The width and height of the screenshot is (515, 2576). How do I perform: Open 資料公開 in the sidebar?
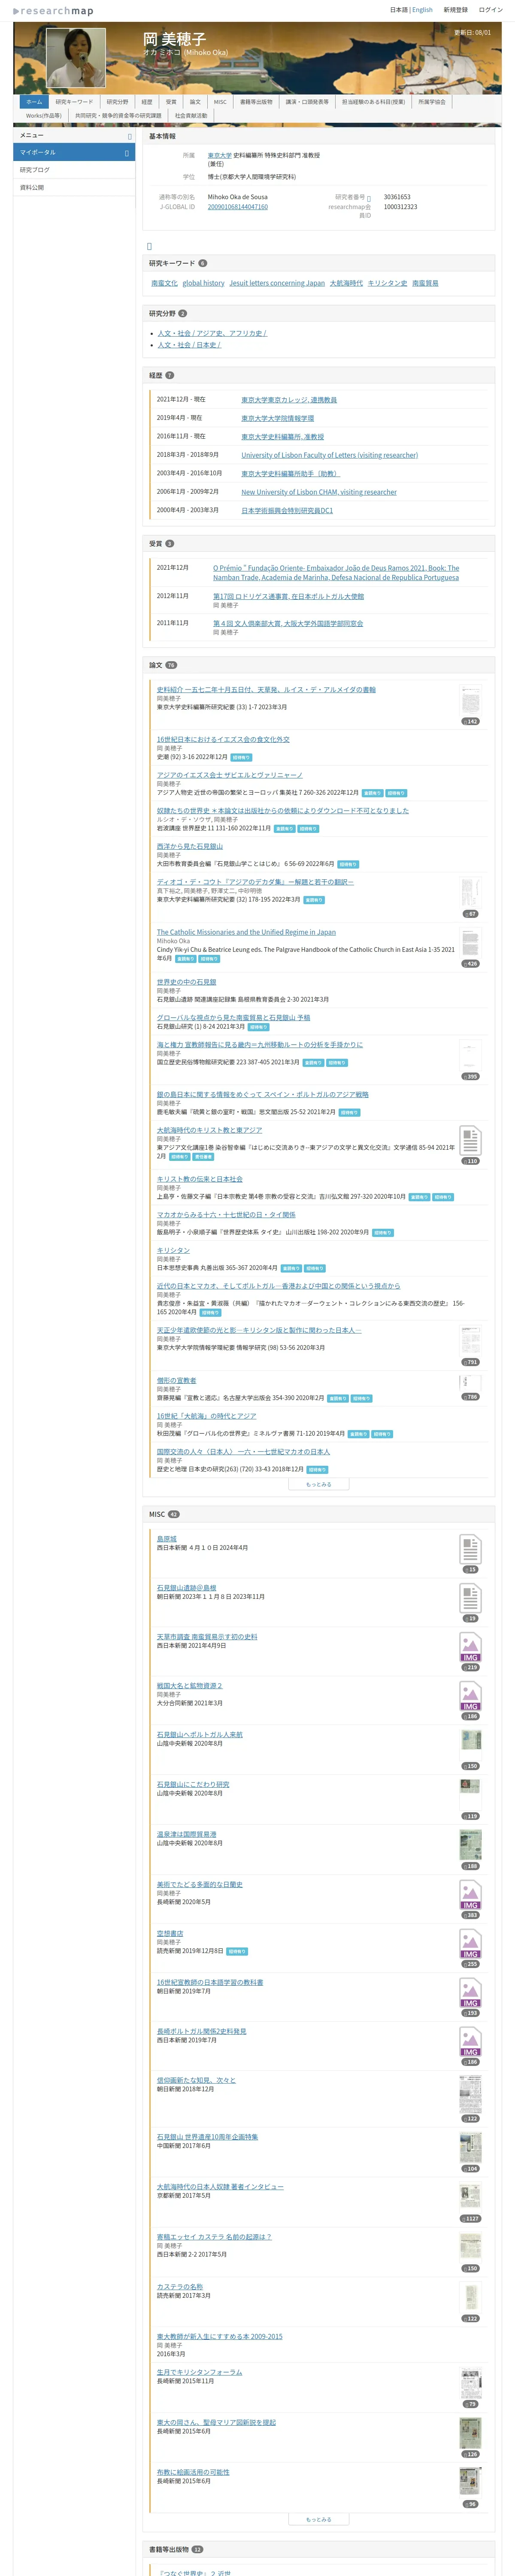74,187
